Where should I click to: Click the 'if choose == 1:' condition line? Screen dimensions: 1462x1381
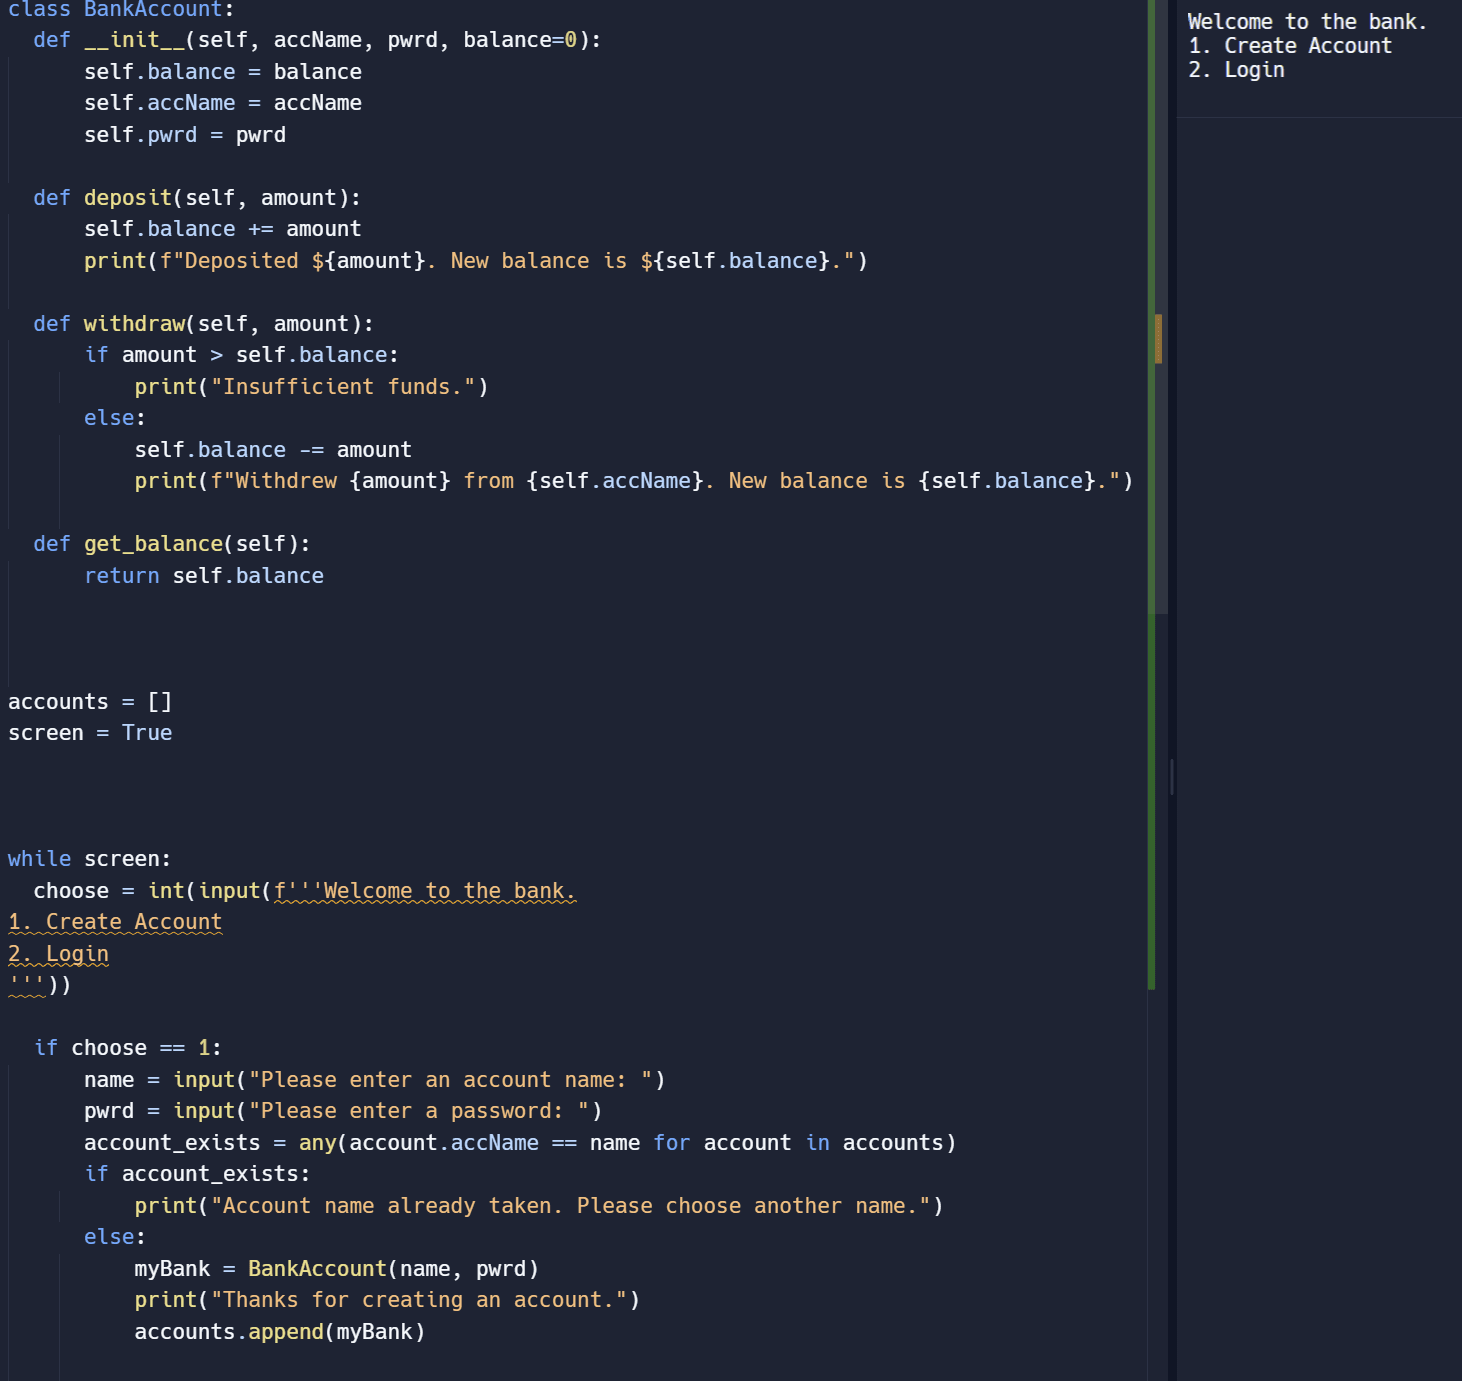[x=127, y=1048]
